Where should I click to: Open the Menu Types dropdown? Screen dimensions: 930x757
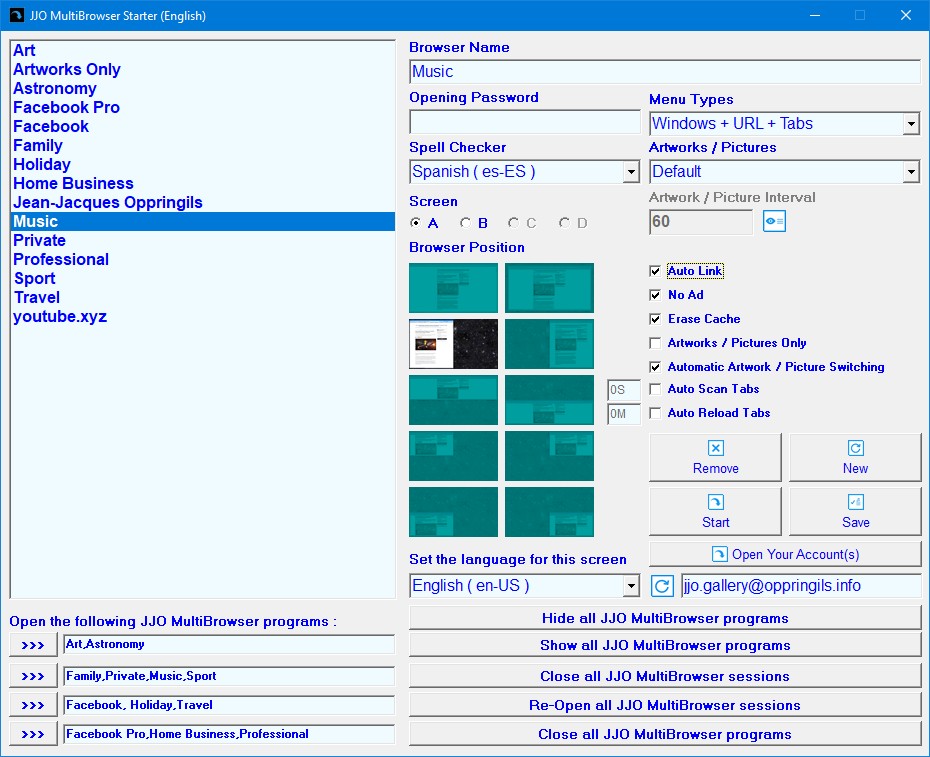[911, 124]
